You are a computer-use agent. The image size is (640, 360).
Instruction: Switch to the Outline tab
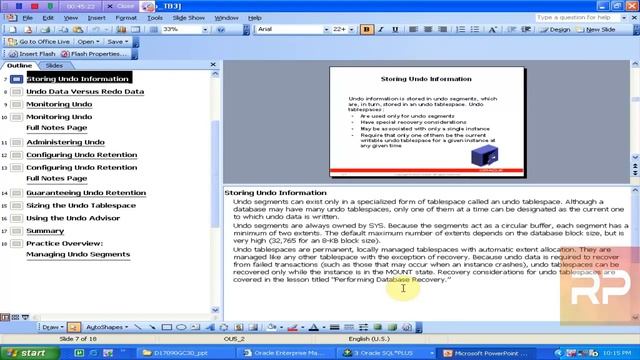[x=19, y=66]
